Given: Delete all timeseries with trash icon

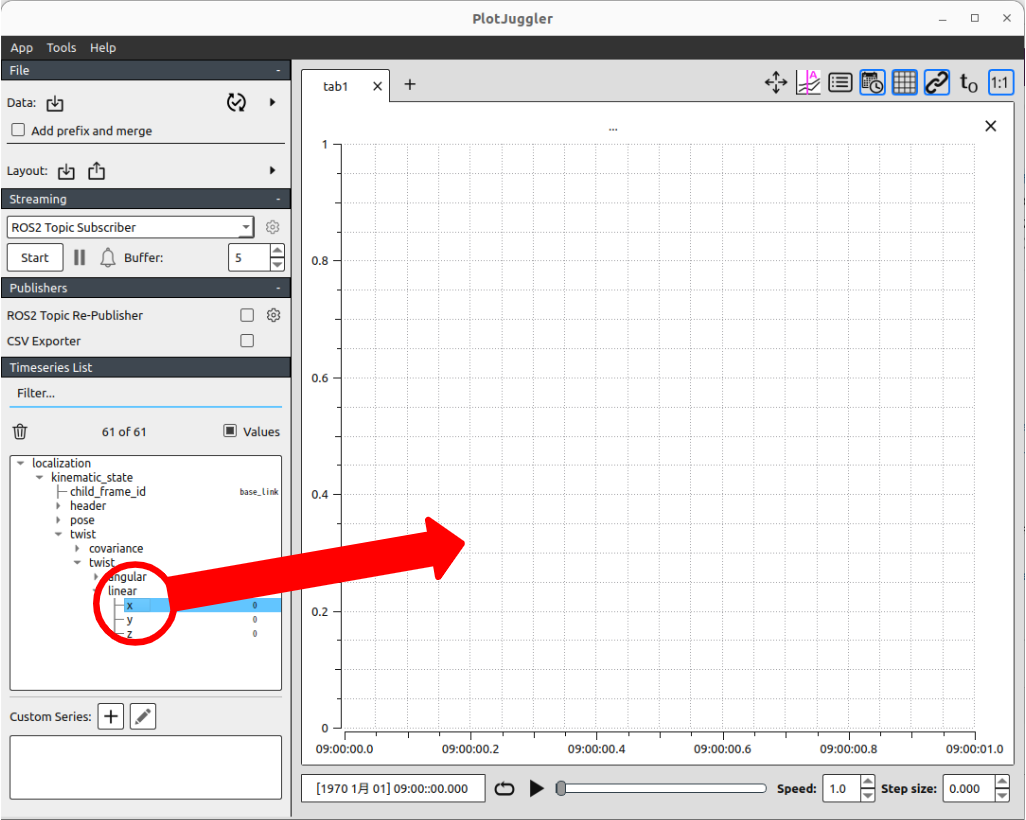Looking at the screenshot, I should pyautogui.click(x=20, y=432).
